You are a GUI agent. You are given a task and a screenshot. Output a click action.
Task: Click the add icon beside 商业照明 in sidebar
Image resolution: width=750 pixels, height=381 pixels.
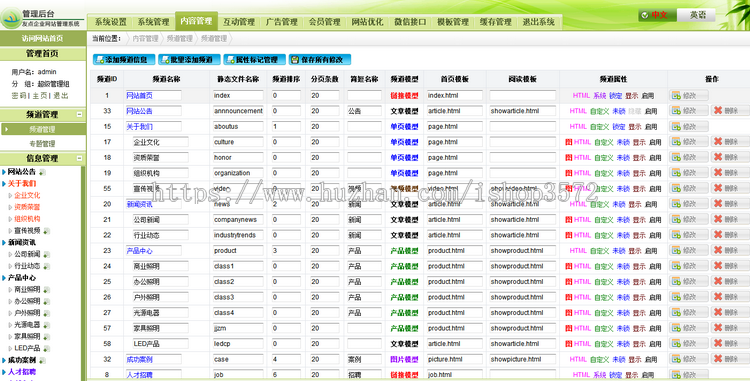point(46,290)
